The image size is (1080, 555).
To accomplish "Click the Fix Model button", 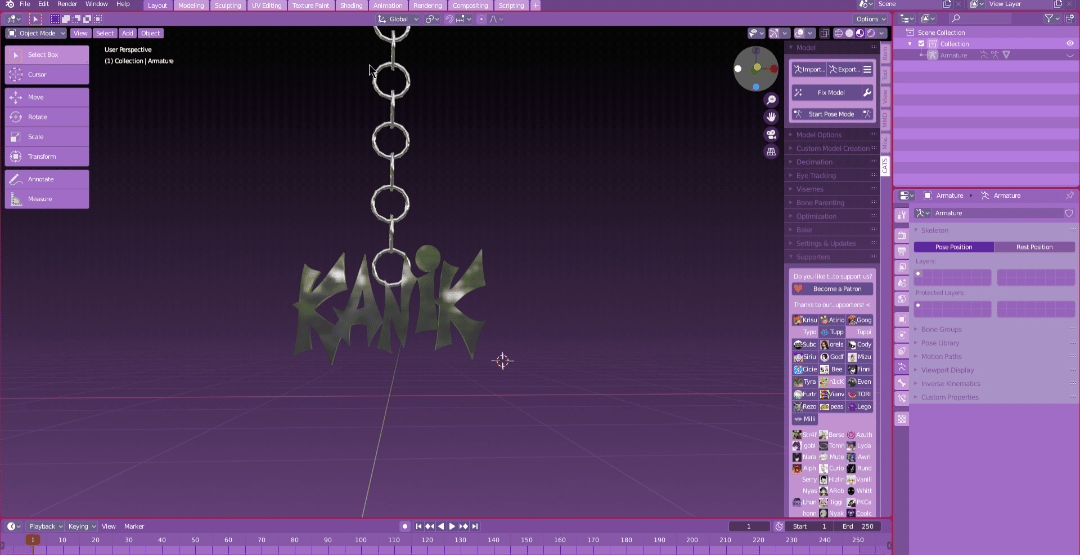I will [826, 92].
